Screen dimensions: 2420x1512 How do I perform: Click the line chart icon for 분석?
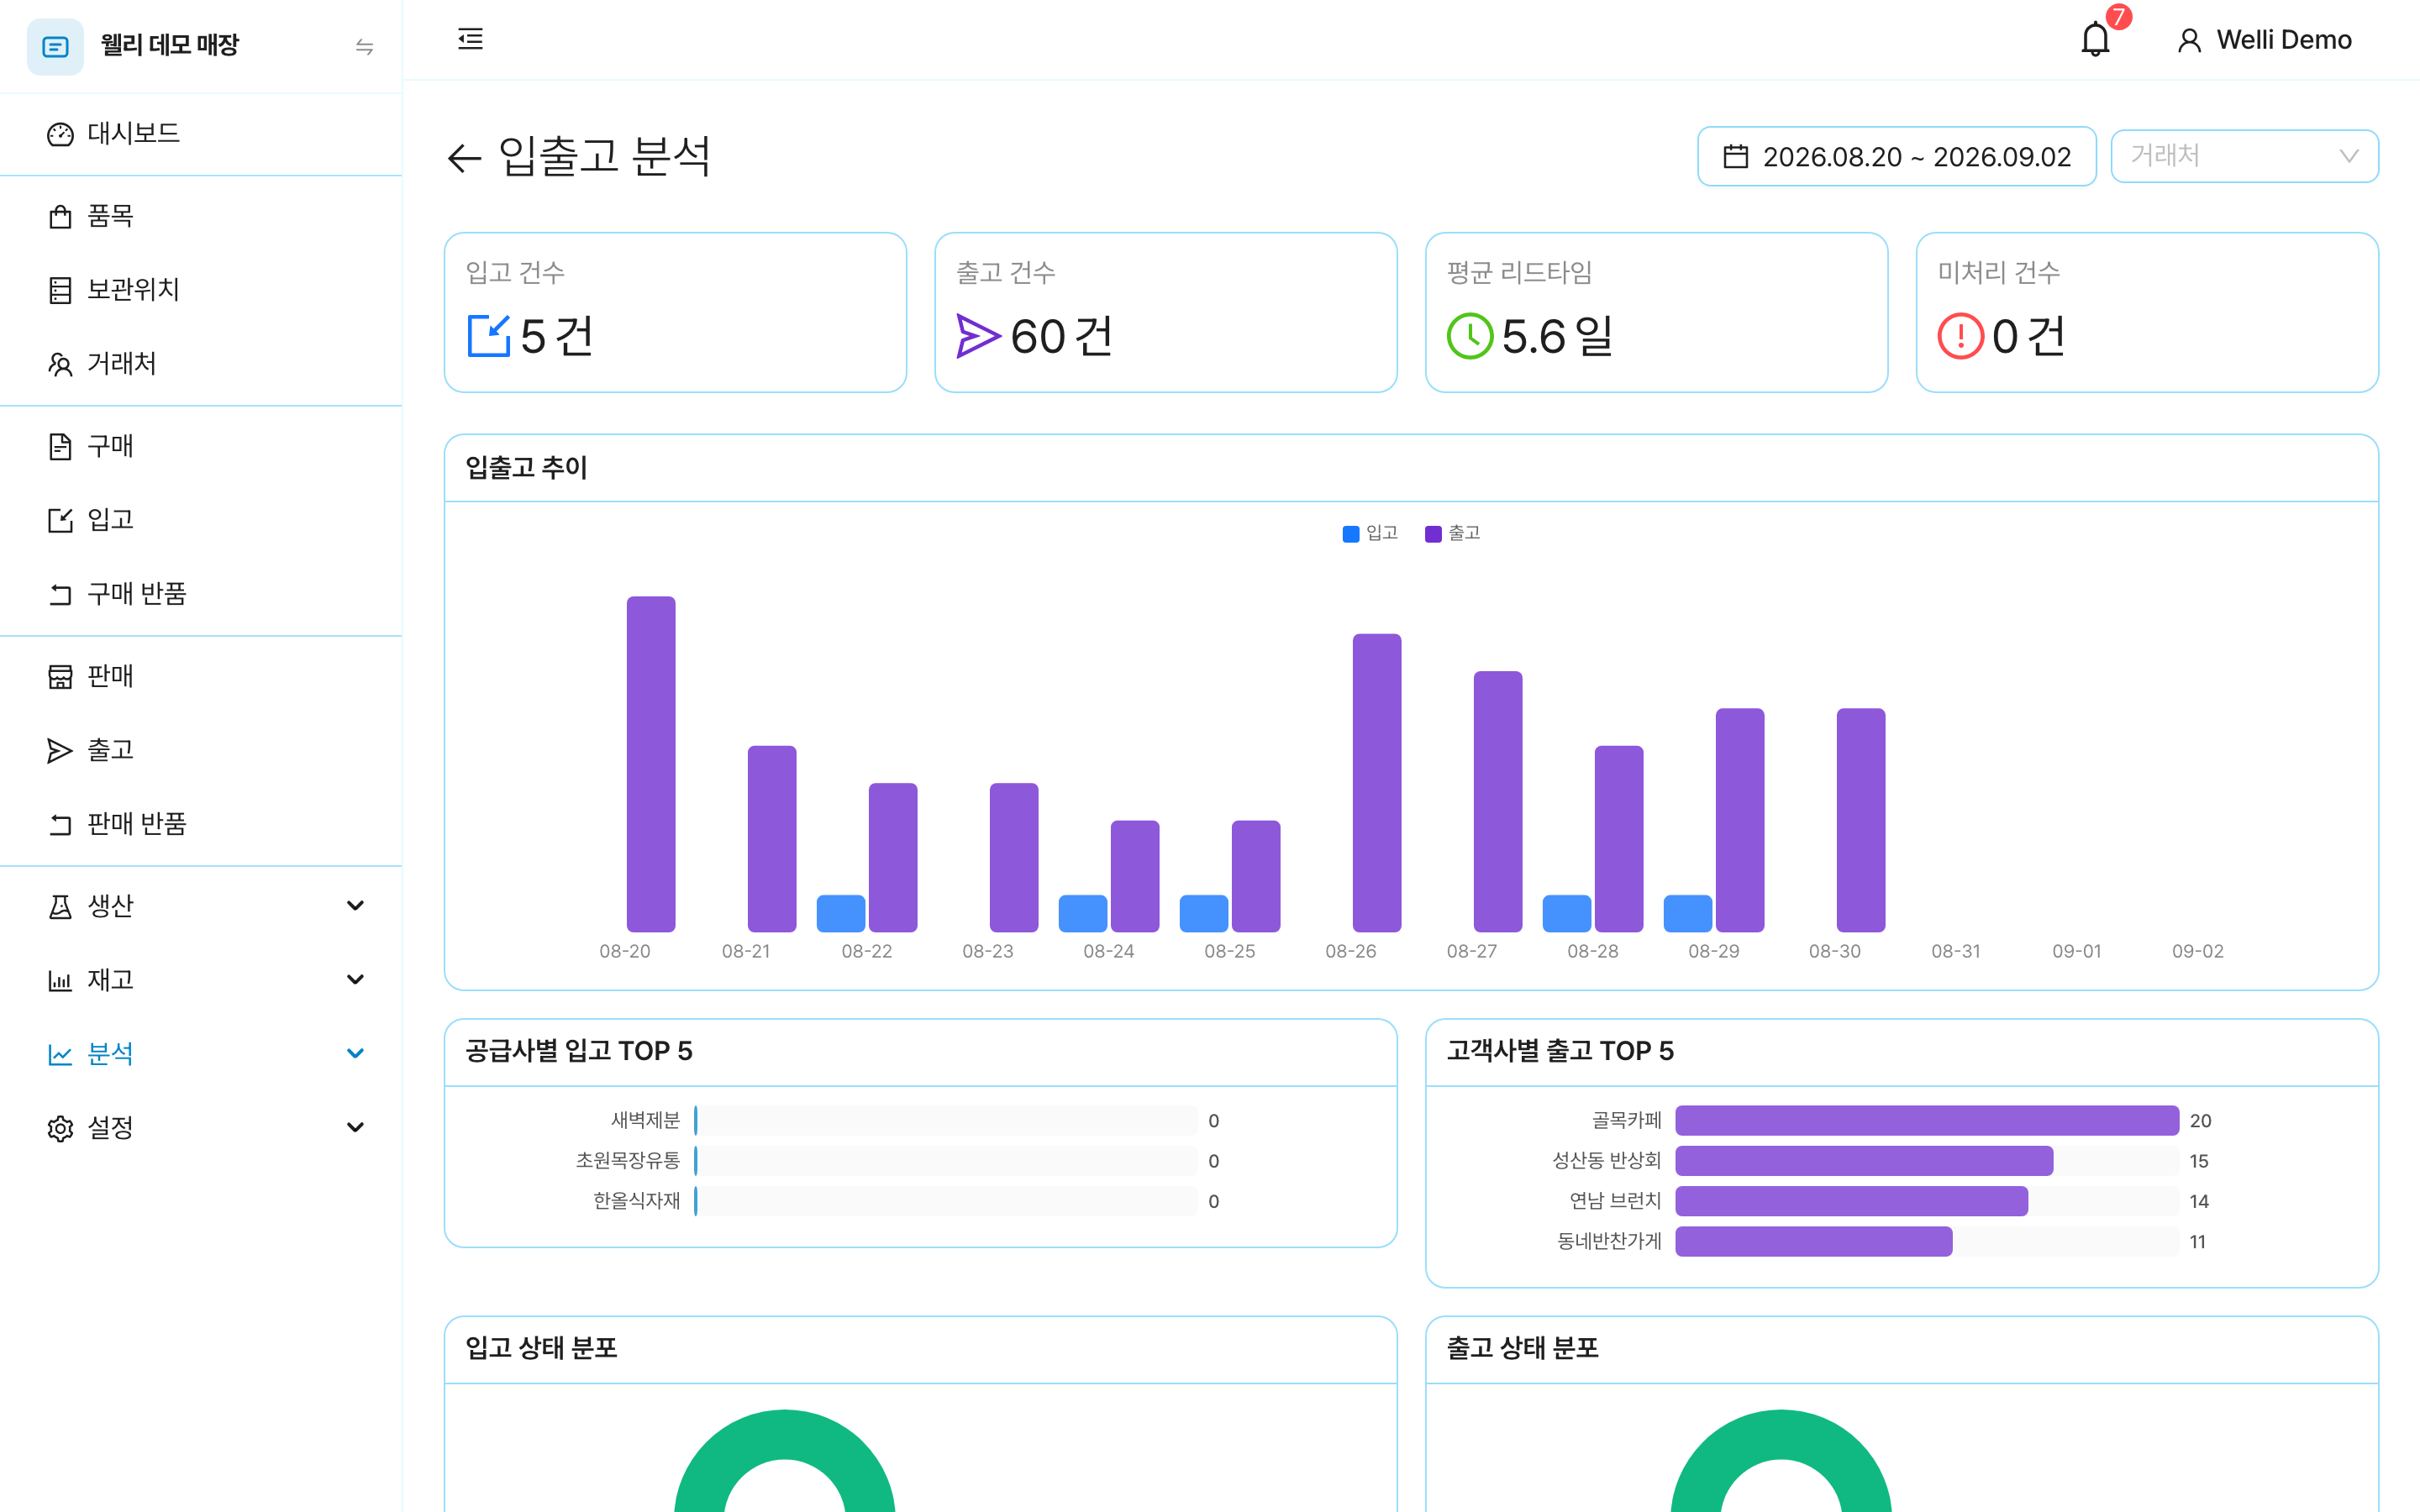pyautogui.click(x=60, y=1054)
